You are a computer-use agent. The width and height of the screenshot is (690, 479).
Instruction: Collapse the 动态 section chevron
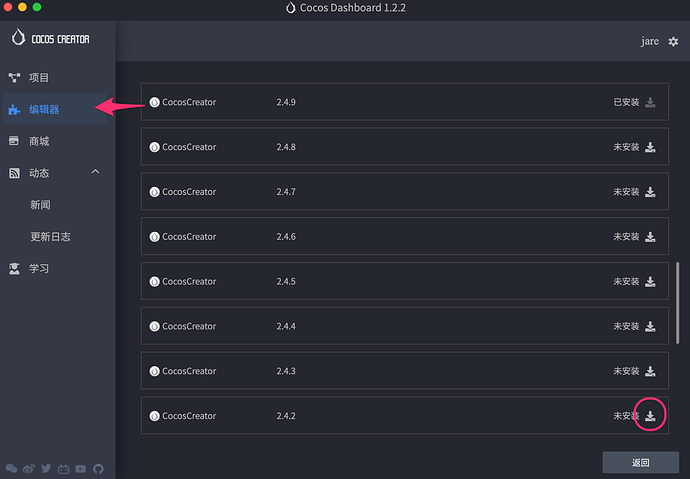click(95, 172)
